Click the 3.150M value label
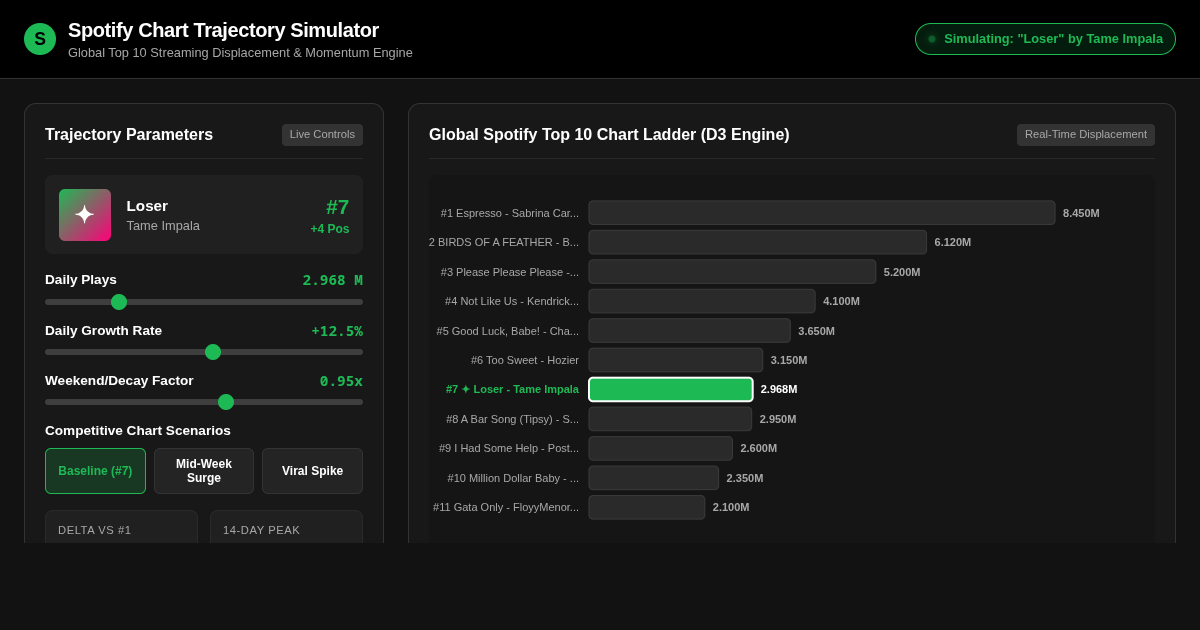Image resolution: width=1200 pixels, height=630 pixels. [x=789, y=360]
